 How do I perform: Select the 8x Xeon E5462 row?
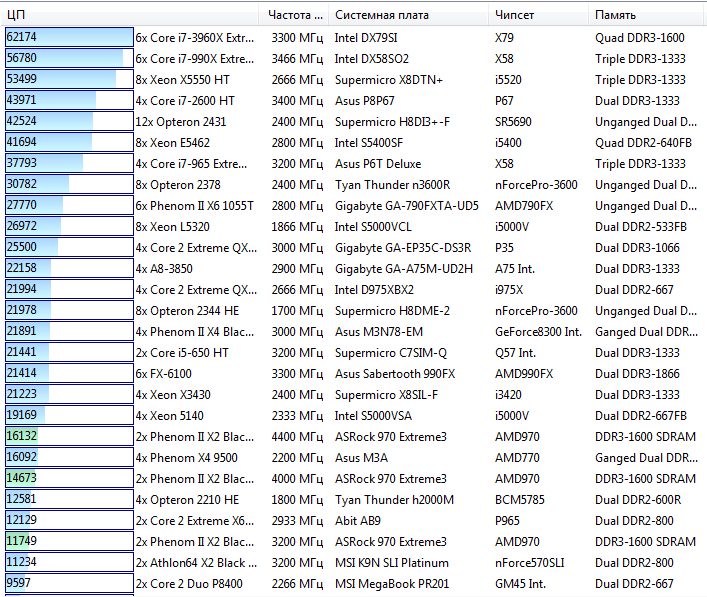pos(354,143)
